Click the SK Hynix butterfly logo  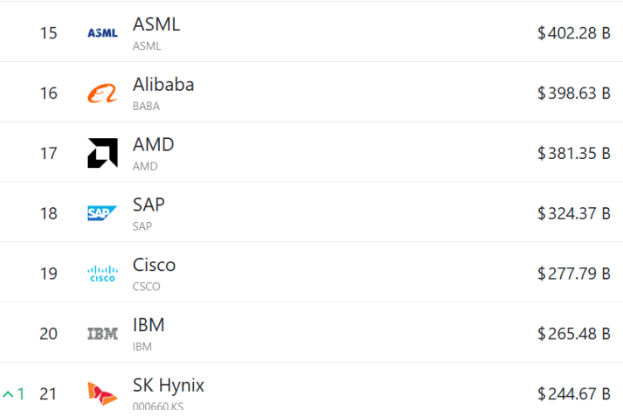click(102, 393)
